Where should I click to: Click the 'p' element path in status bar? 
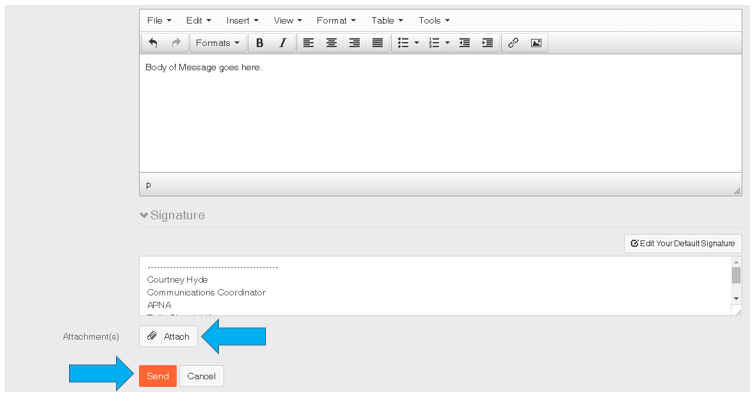(148, 185)
